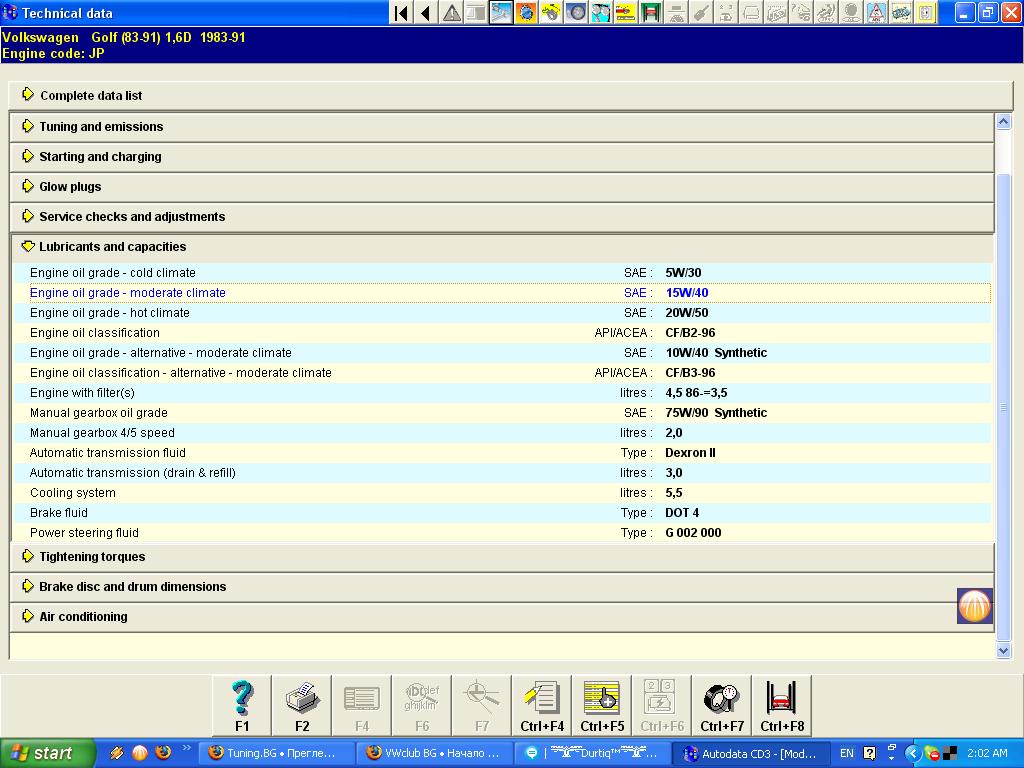
Task: Print the data with the F2 printer button
Action: [302, 705]
